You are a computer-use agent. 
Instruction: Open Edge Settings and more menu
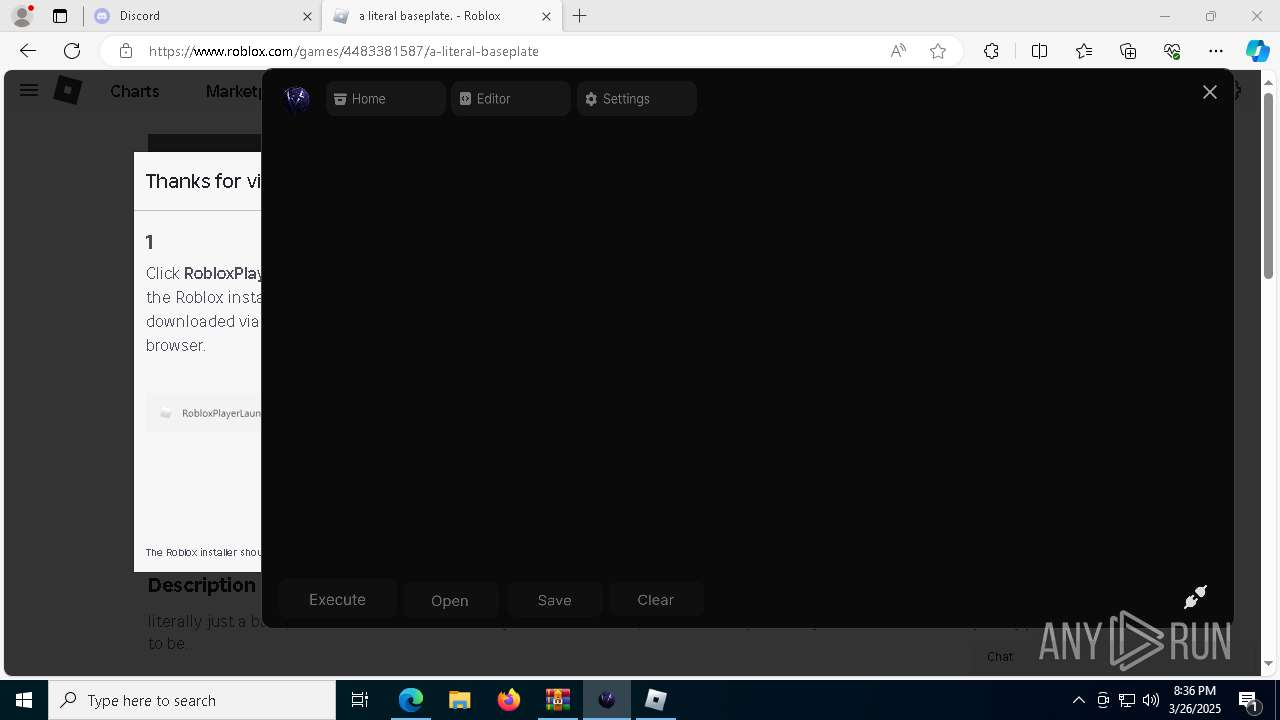(1216, 51)
